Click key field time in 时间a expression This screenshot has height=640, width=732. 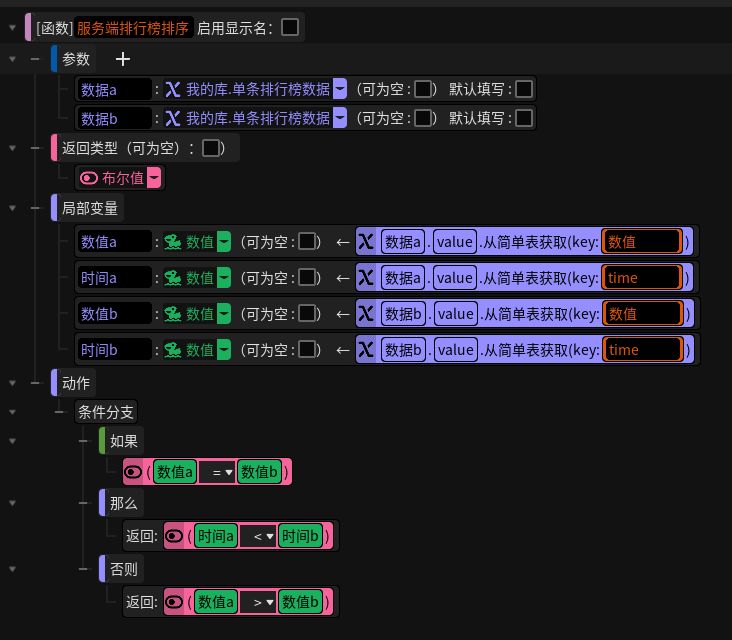[642, 278]
